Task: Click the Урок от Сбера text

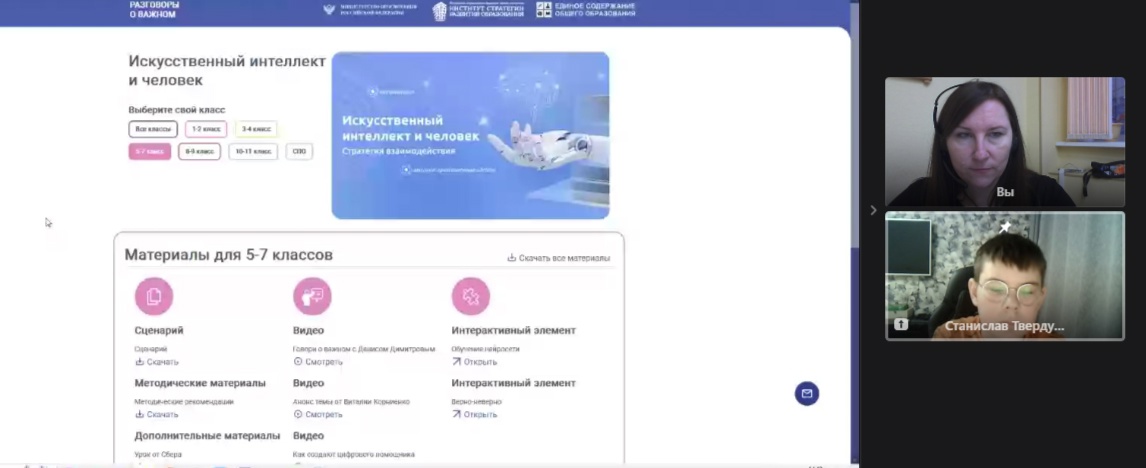Action: (x=158, y=454)
